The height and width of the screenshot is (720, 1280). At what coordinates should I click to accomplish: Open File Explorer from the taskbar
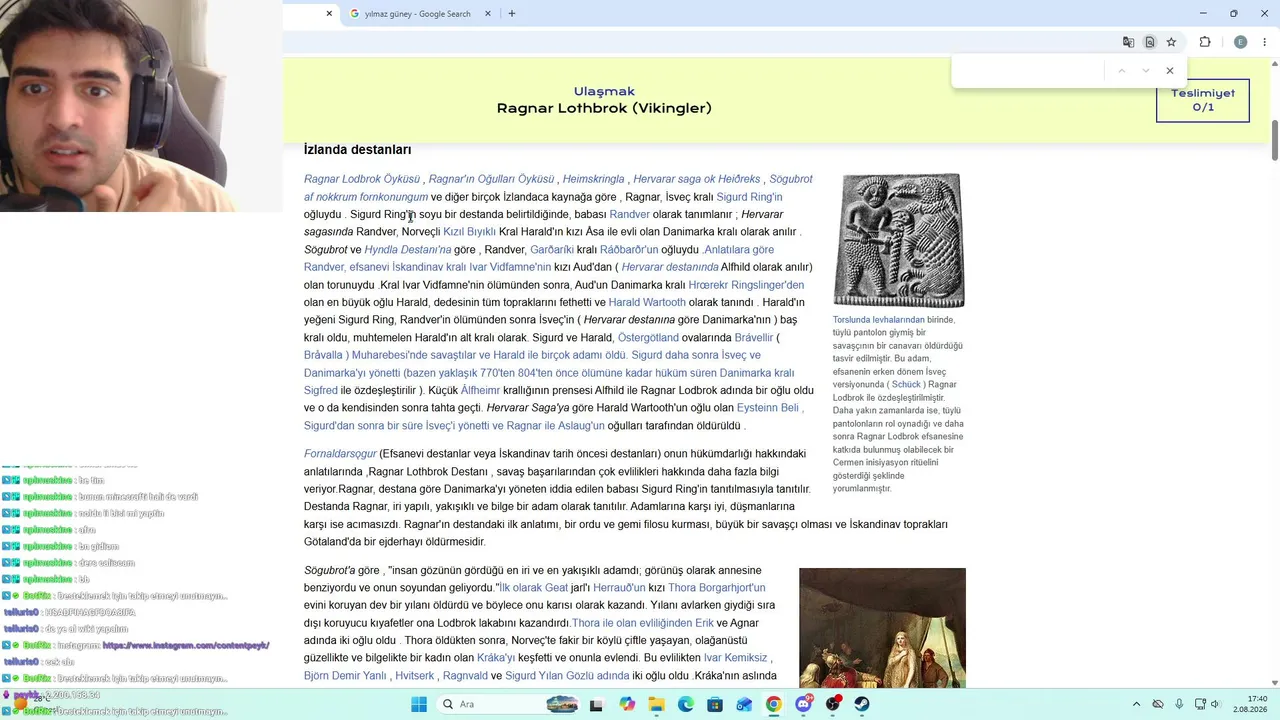(x=656, y=704)
